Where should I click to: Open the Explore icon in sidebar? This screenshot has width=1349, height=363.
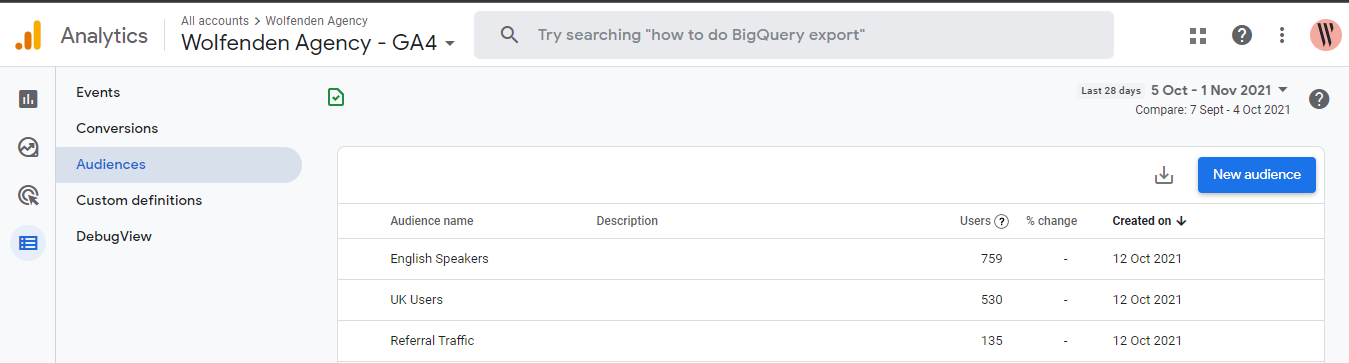[x=28, y=147]
